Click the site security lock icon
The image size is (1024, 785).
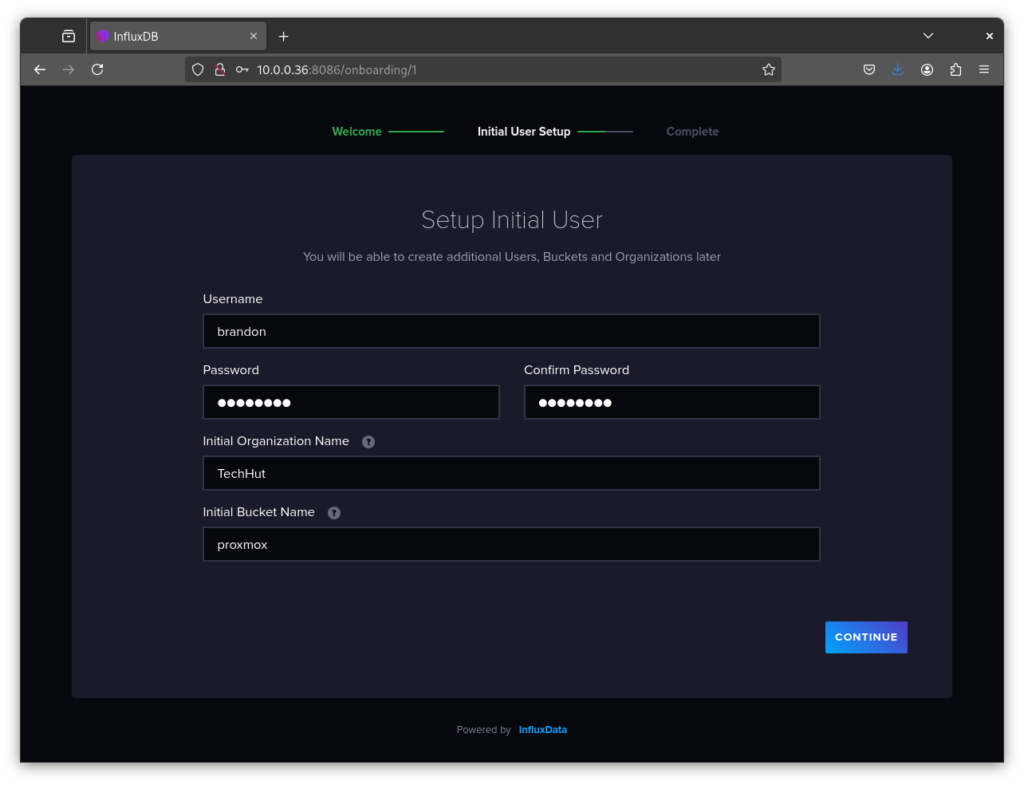[x=219, y=70]
